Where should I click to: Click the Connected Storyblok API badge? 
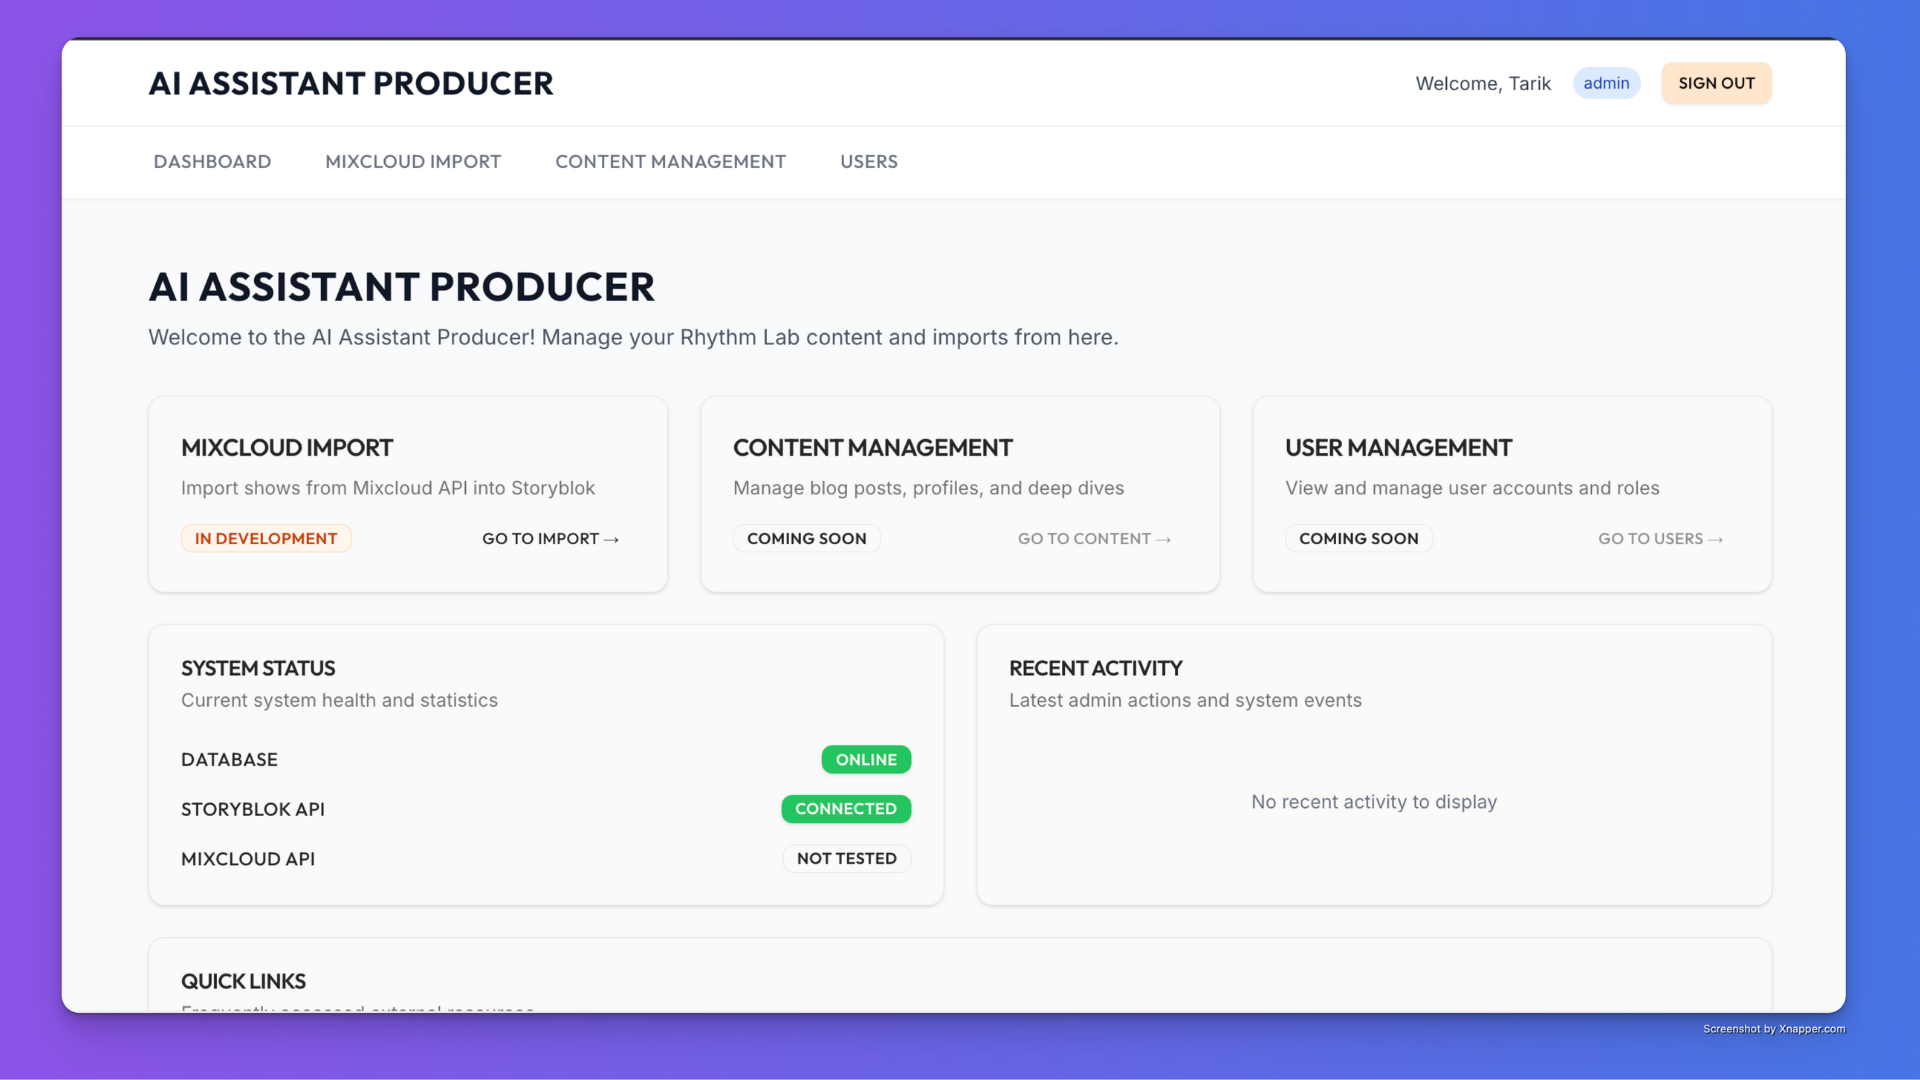846,809
